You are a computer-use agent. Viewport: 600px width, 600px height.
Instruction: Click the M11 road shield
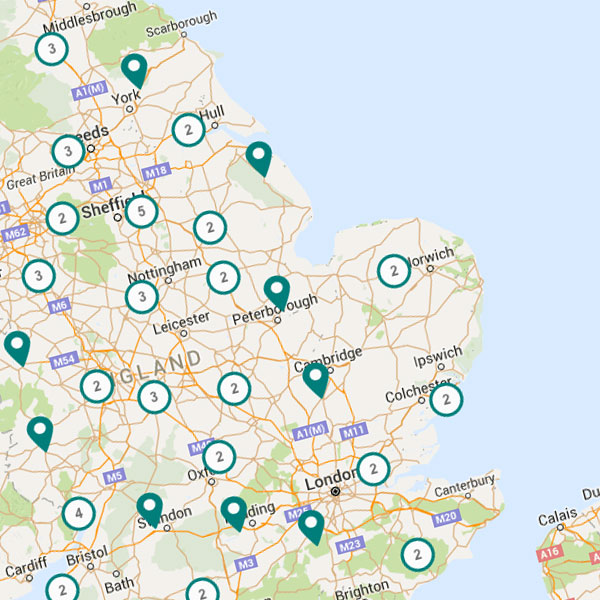point(354,431)
